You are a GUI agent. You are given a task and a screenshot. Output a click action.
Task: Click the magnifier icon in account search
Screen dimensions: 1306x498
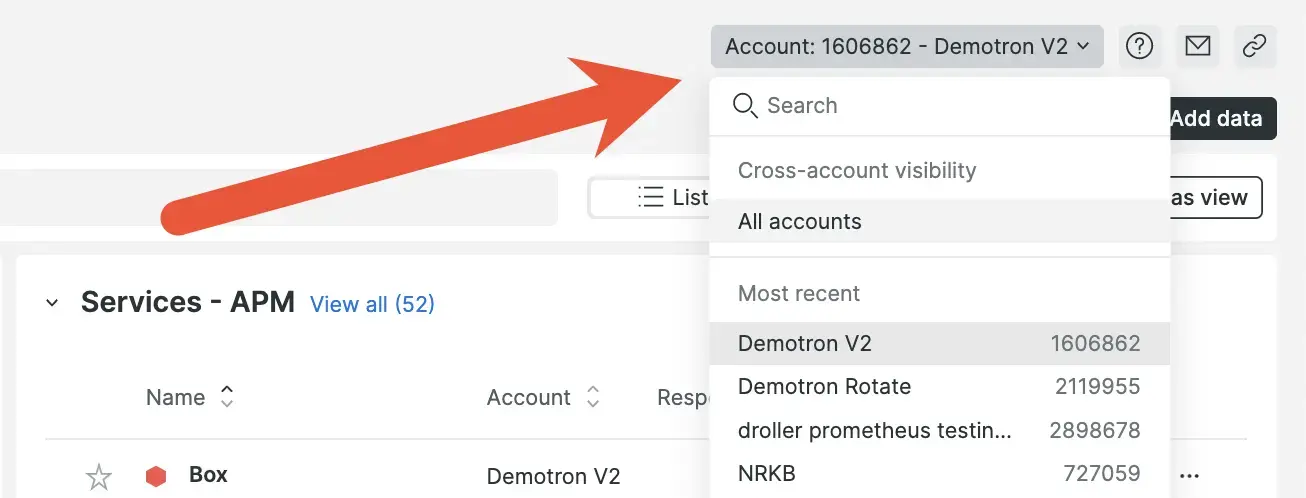coord(745,106)
